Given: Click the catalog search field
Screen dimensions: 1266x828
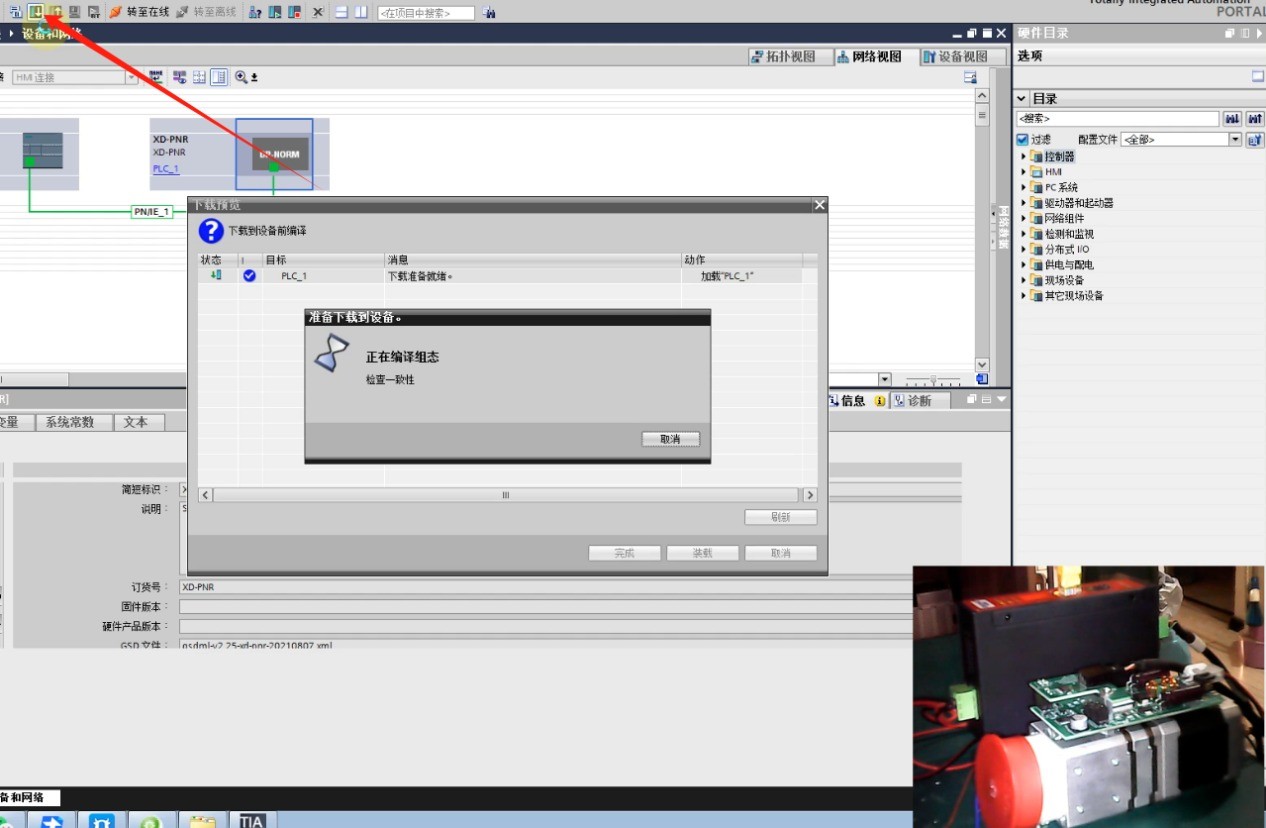Looking at the screenshot, I should pyautogui.click(x=1117, y=119).
